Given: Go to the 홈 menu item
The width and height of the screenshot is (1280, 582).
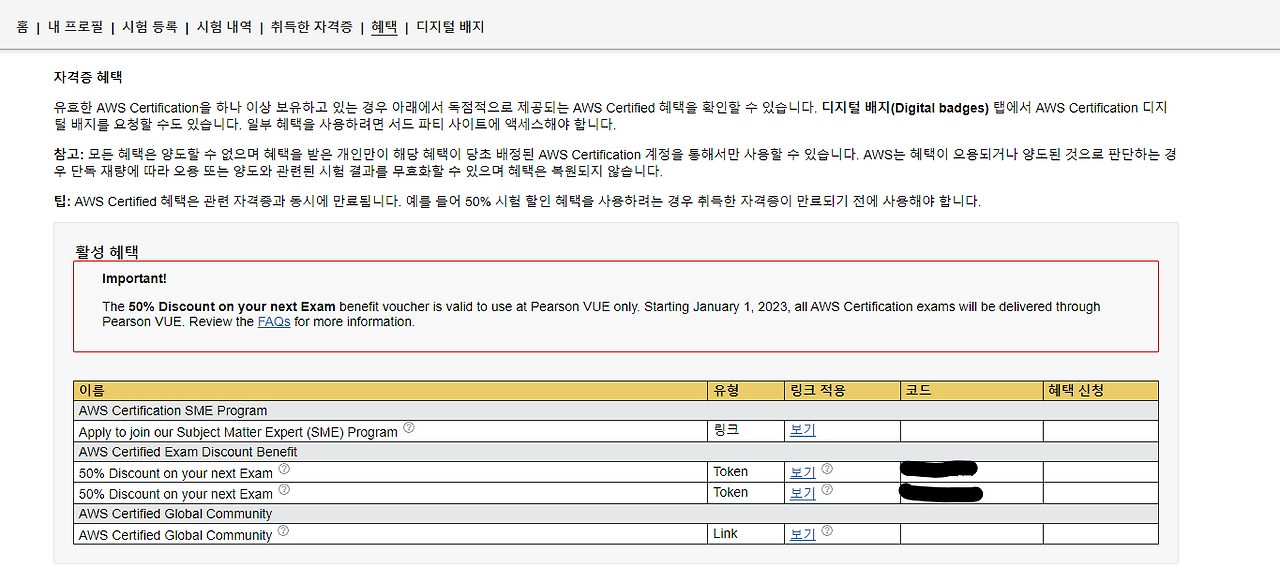Looking at the screenshot, I should [20, 27].
